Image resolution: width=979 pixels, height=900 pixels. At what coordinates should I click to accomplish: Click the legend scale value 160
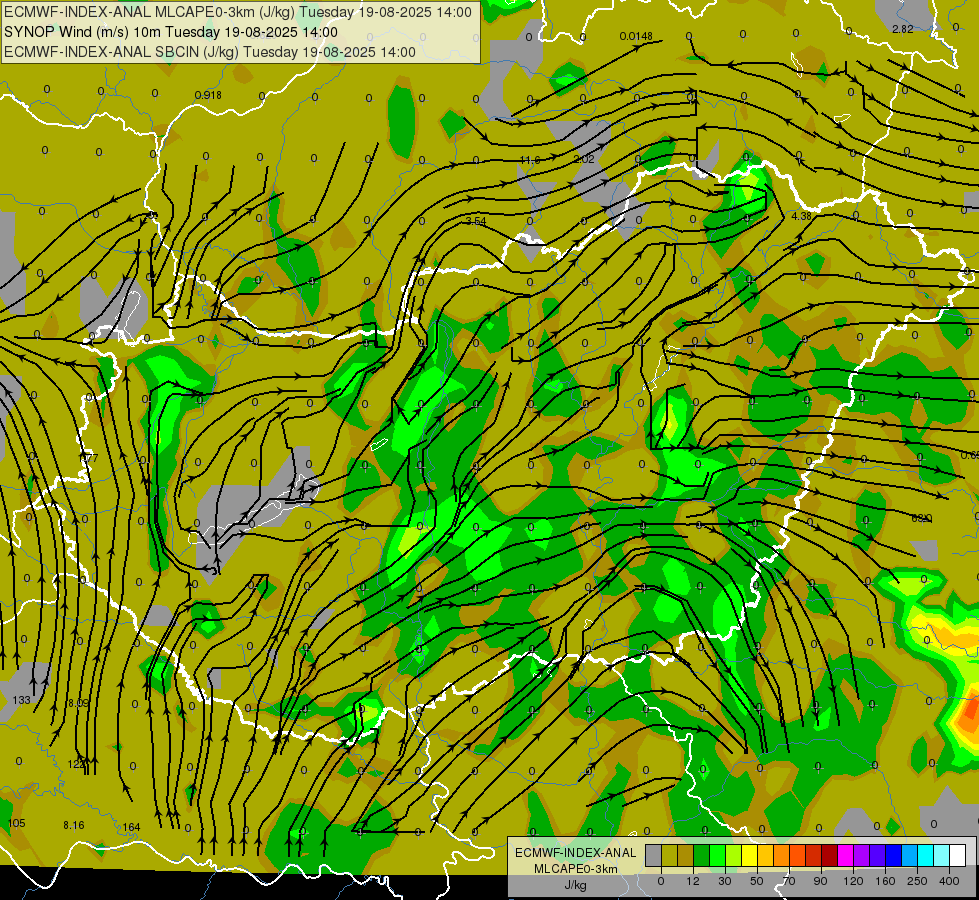885,881
